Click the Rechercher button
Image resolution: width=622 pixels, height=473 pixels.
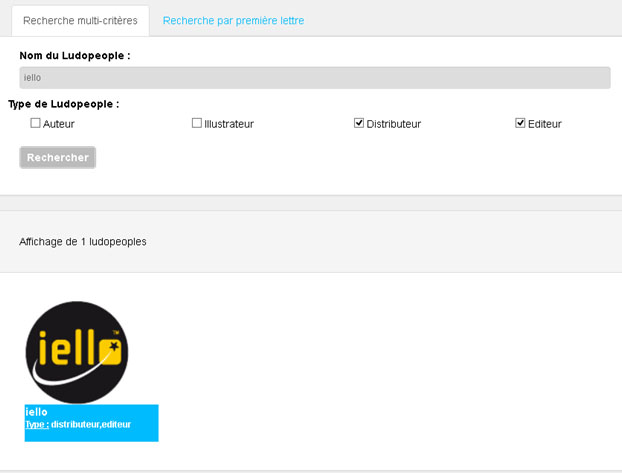(x=58, y=158)
